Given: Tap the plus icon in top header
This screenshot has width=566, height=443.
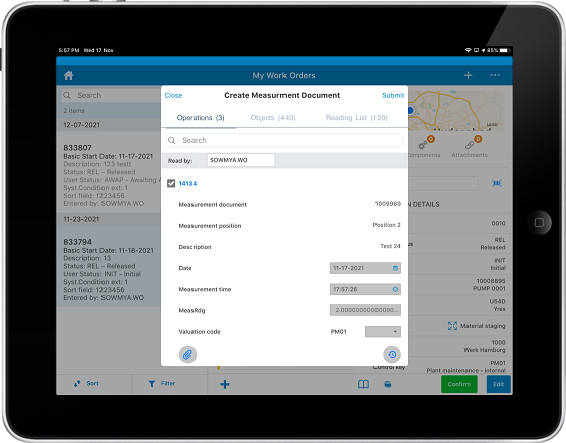Looking at the screenshot, I should point(468,75).
